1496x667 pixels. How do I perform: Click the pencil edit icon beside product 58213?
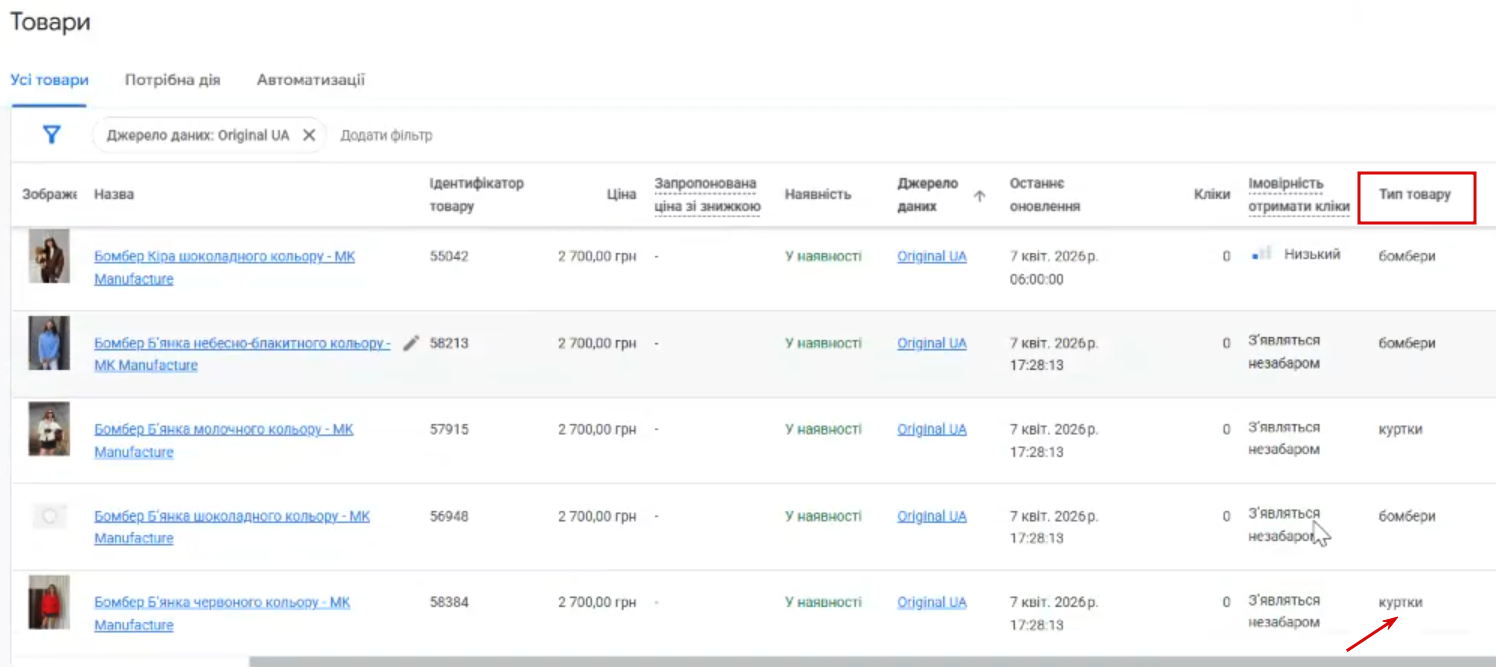point(411,343)
